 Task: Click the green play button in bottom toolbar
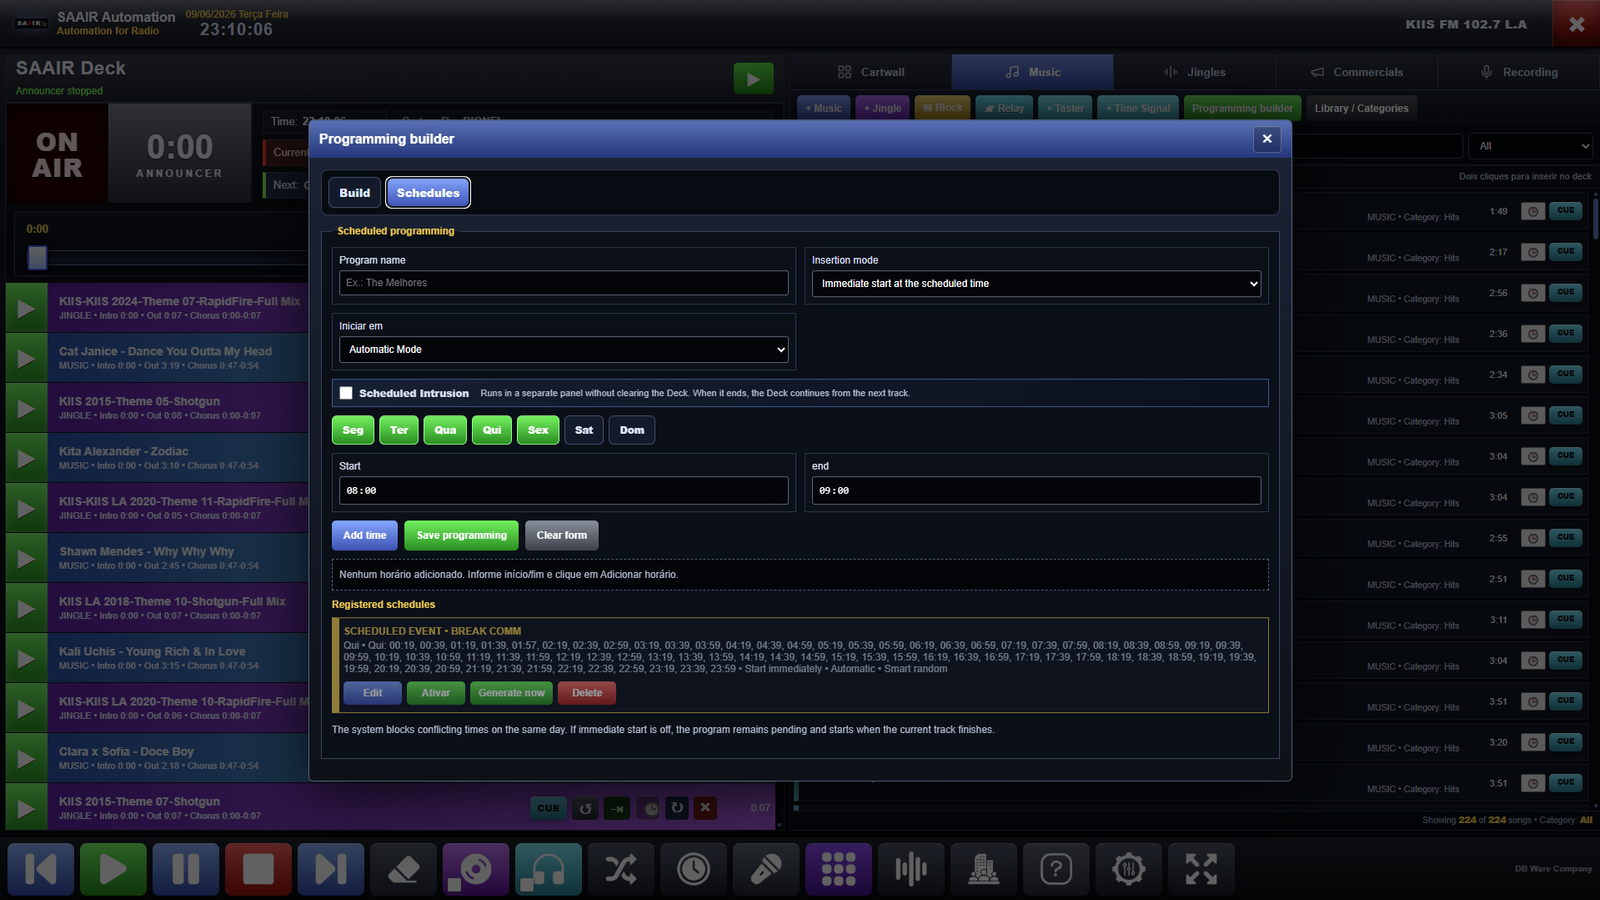tap(113, 869)
